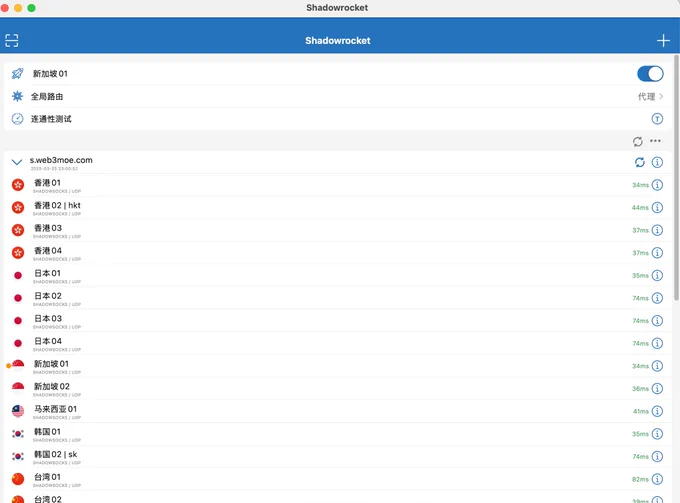This screenshot has height=503, width=680.
Task: Open info for 韩国 02 | sk
Action: [657, 456]
